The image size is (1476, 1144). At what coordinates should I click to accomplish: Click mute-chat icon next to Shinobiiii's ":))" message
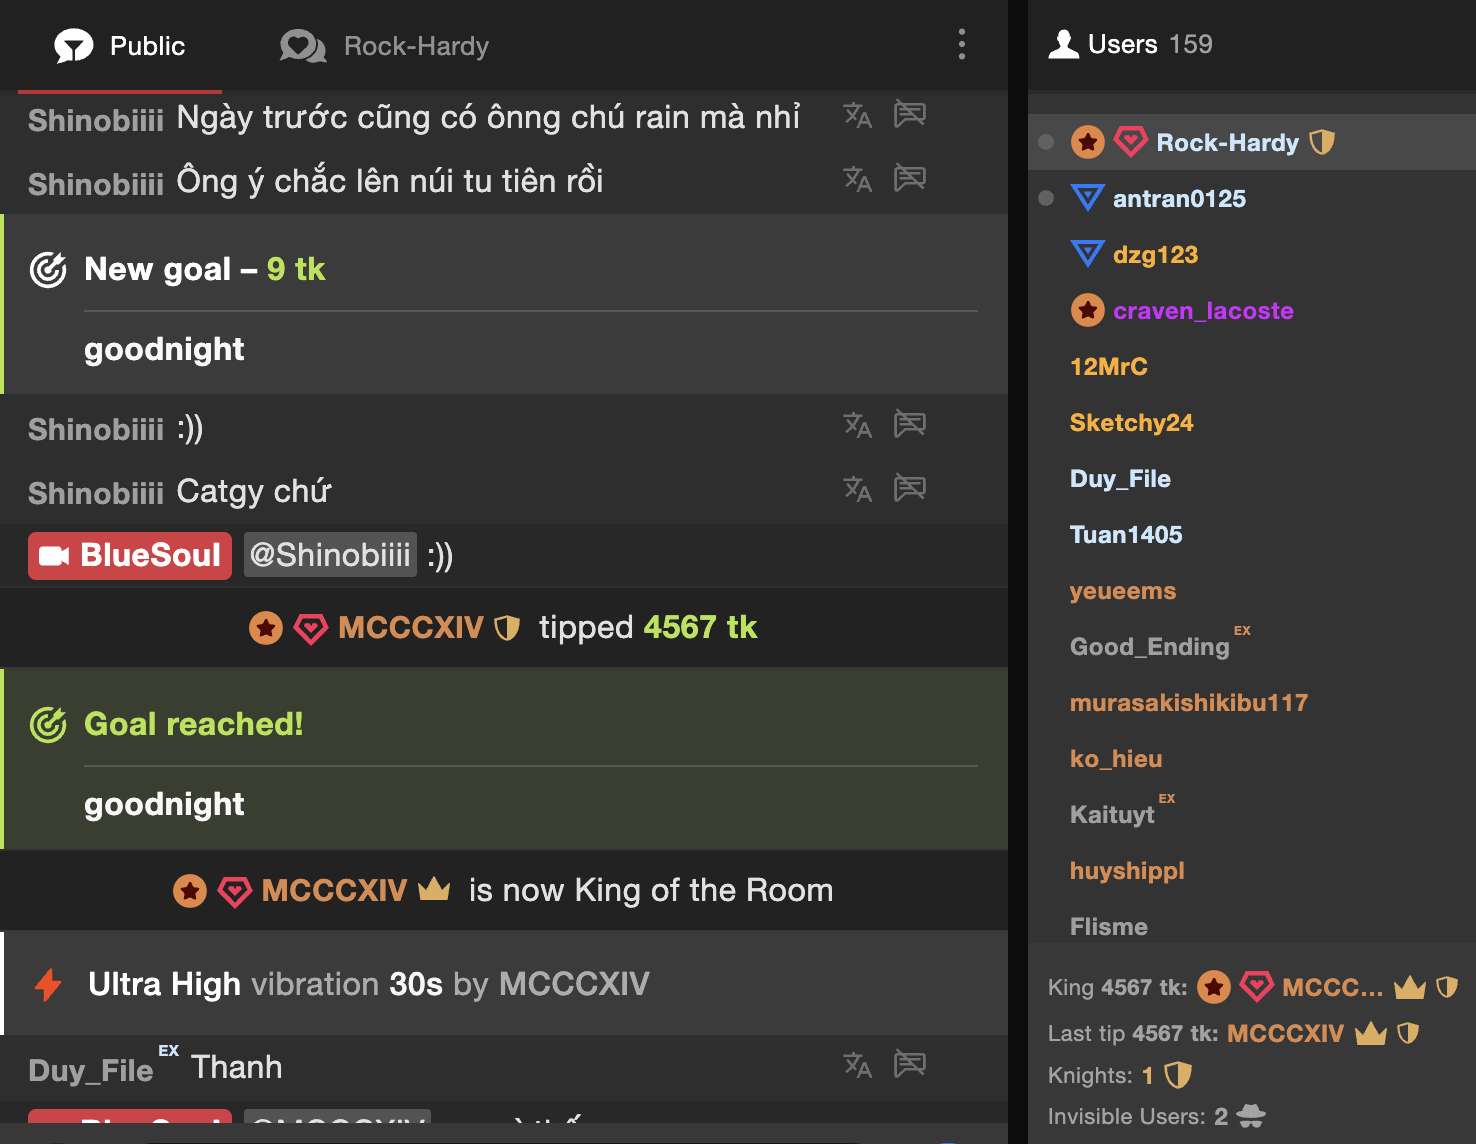coord(909,425)
